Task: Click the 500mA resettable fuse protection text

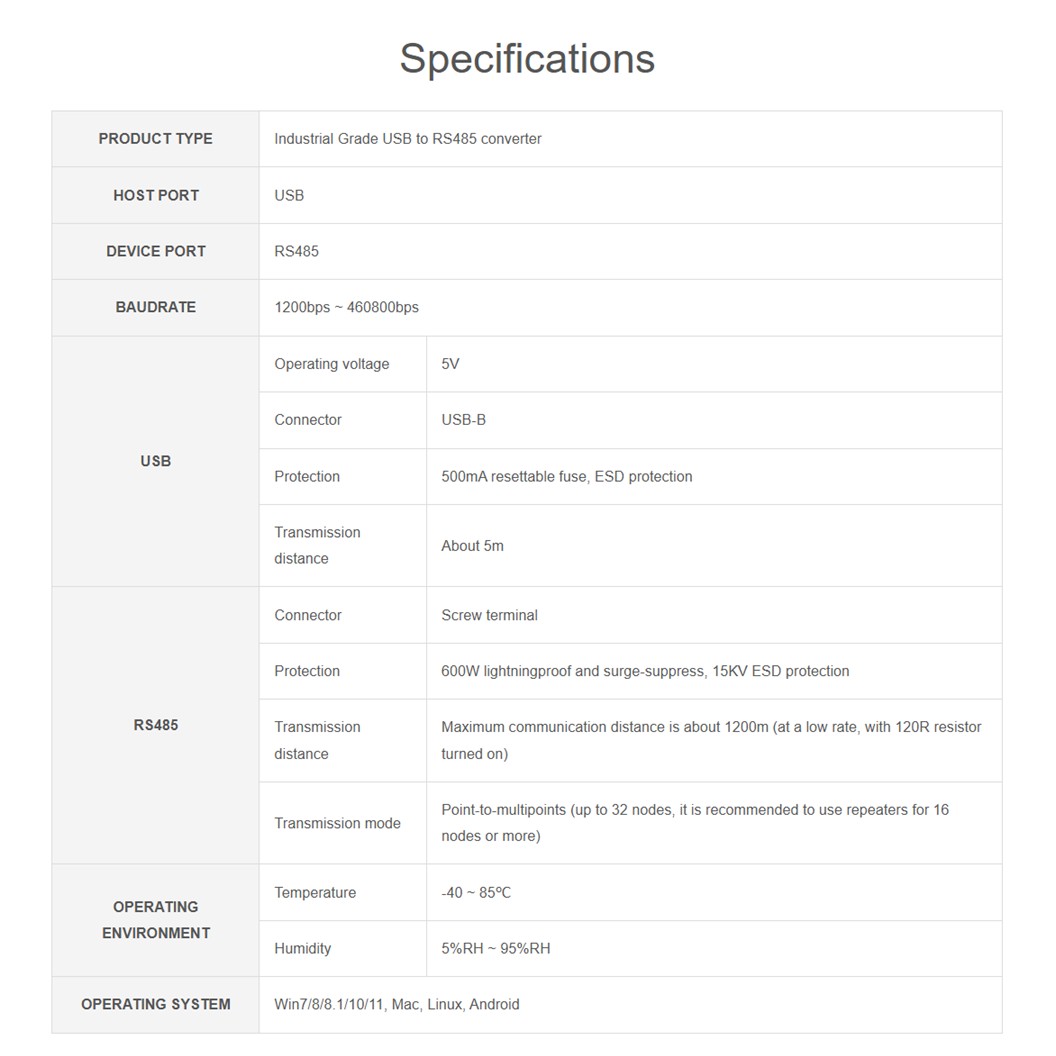Action: click(x=566, y=476)
